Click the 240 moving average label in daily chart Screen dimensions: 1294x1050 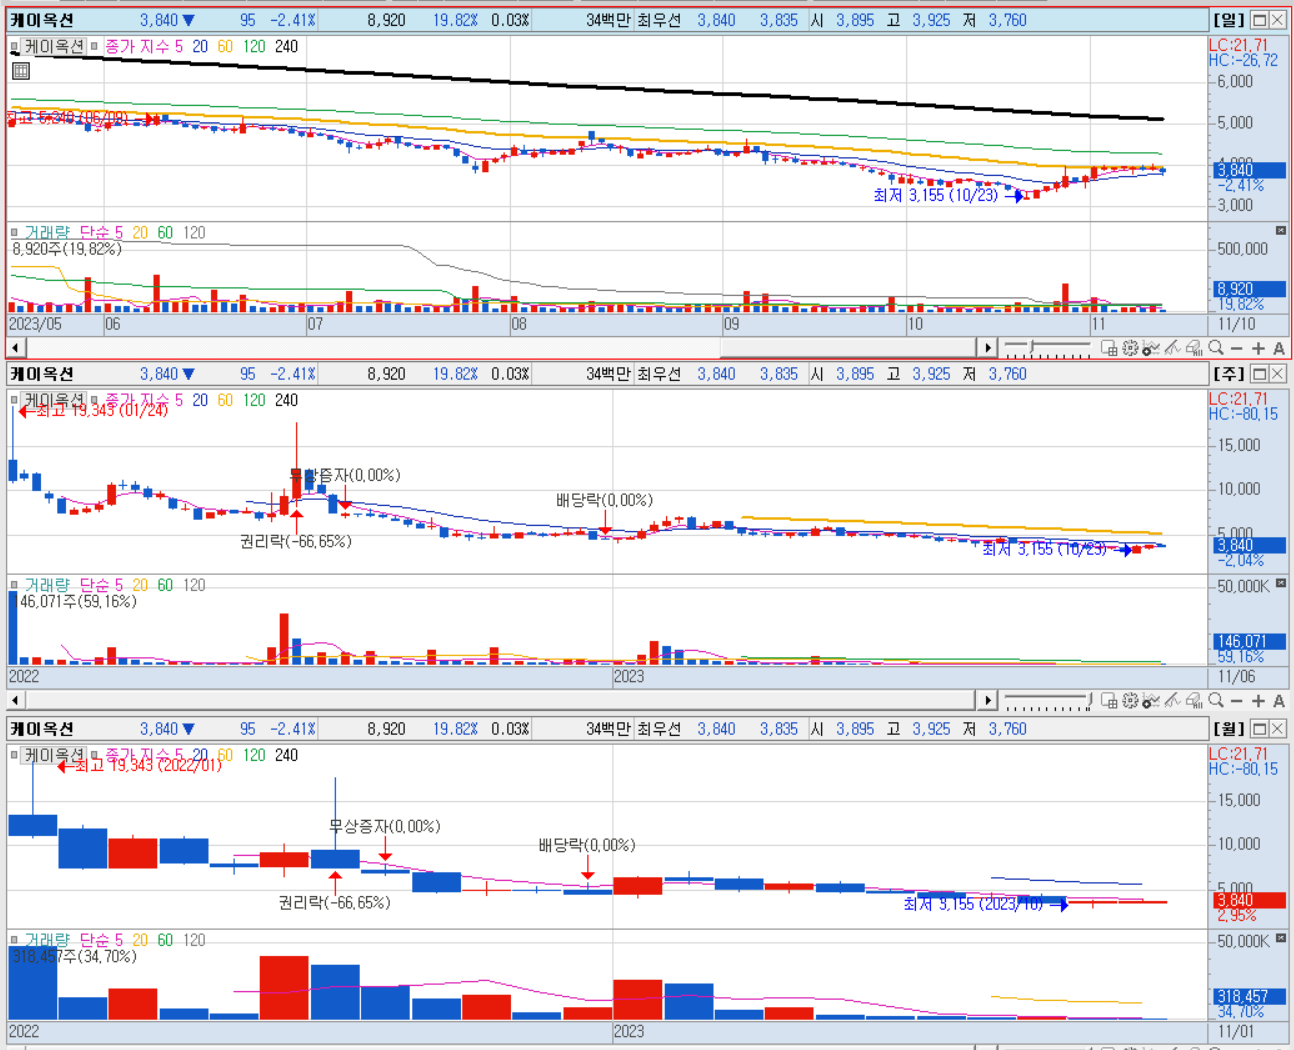286,46
